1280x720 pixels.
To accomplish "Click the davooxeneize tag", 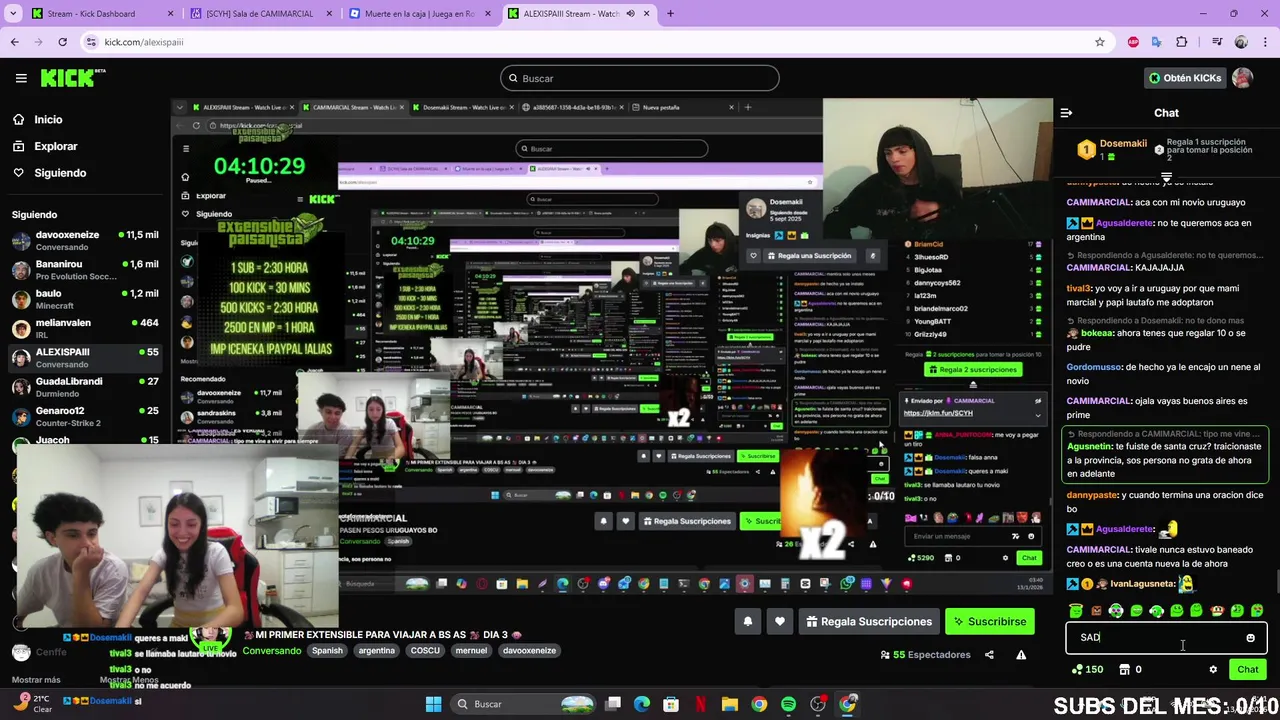I will (x=529, y=650).
